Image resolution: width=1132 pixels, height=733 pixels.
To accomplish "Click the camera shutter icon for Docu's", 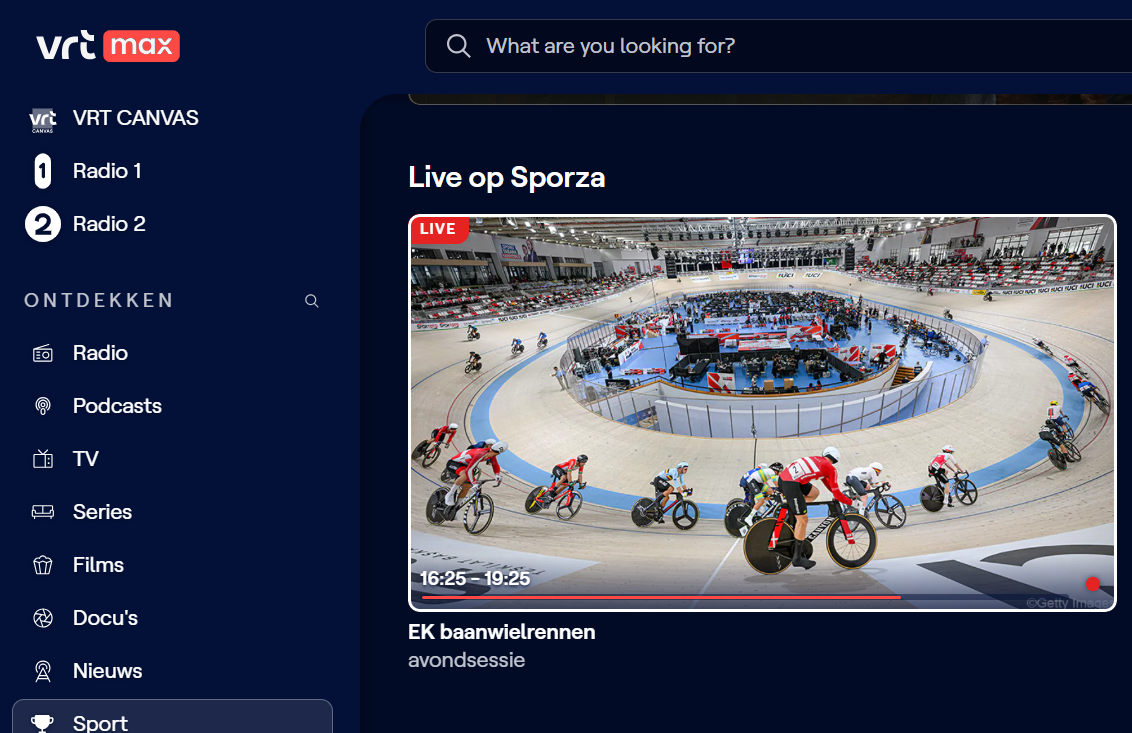I will (43, 618).
